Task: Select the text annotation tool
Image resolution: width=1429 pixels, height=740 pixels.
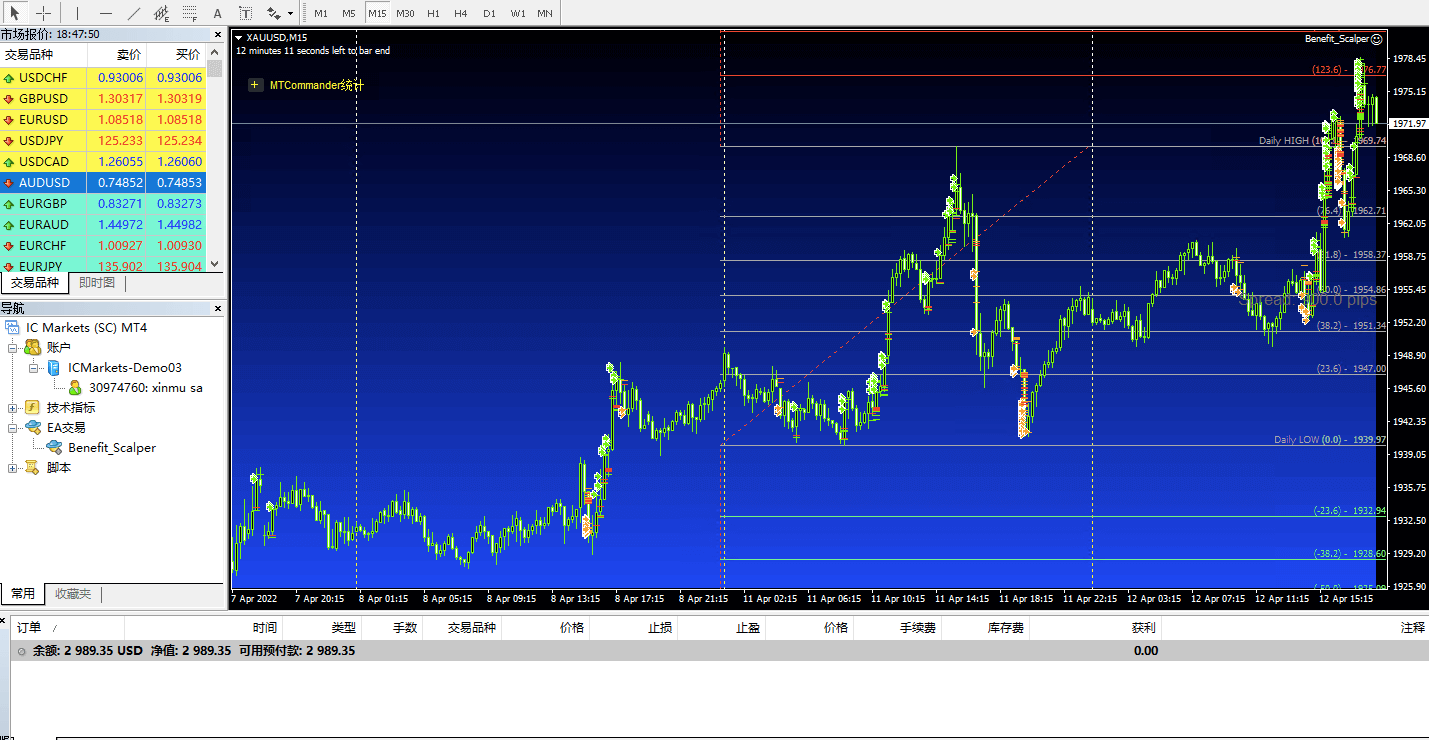Action: [x=217, y=13]
